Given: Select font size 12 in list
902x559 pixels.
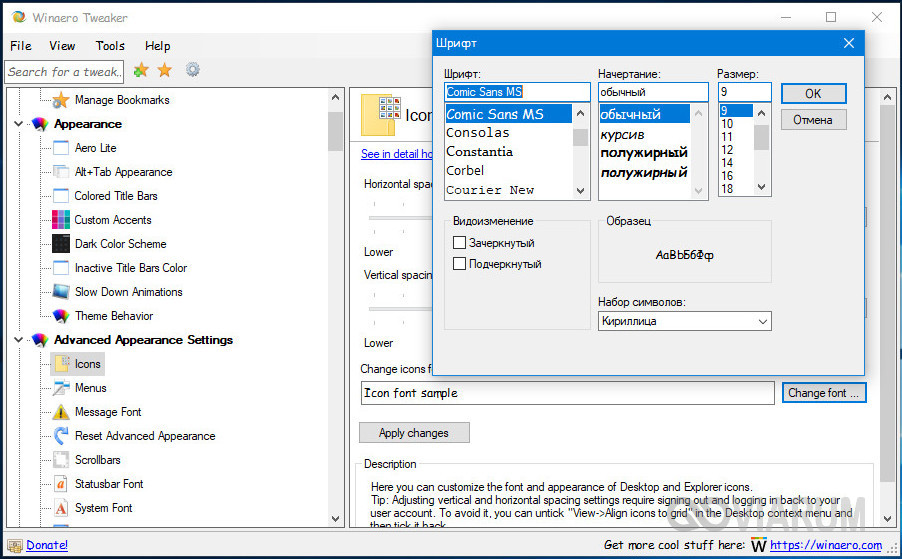Looking at the screenshot, I should 728,150.
